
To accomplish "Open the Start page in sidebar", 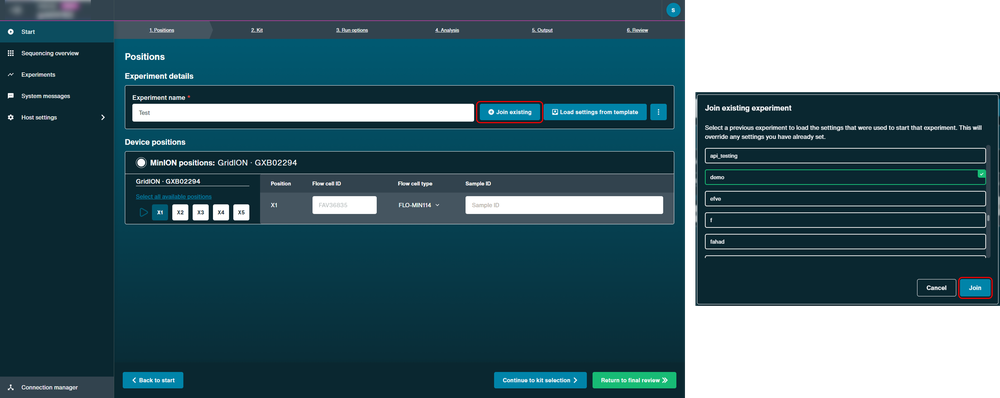I will [x=57, y=31].
